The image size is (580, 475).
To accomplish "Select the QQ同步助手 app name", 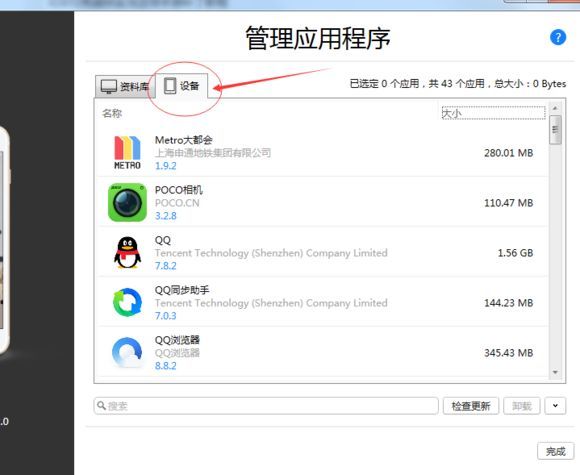I will click(182, 290).
